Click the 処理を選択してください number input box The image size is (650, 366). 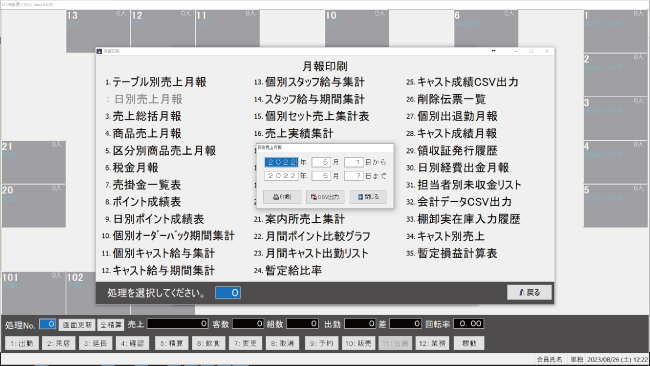coord(228,293)
